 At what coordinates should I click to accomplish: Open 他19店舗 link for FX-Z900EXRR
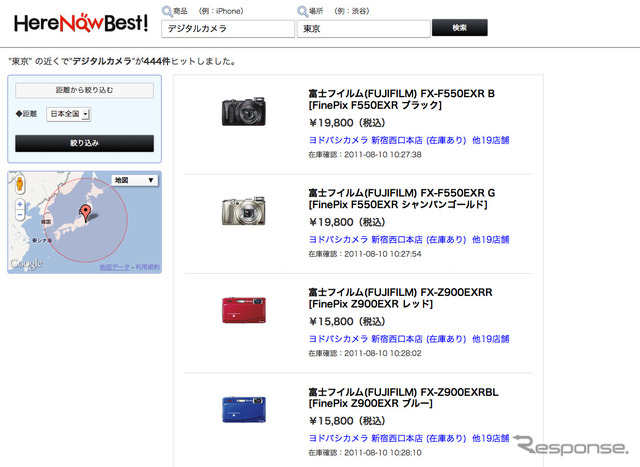[491, 339]
